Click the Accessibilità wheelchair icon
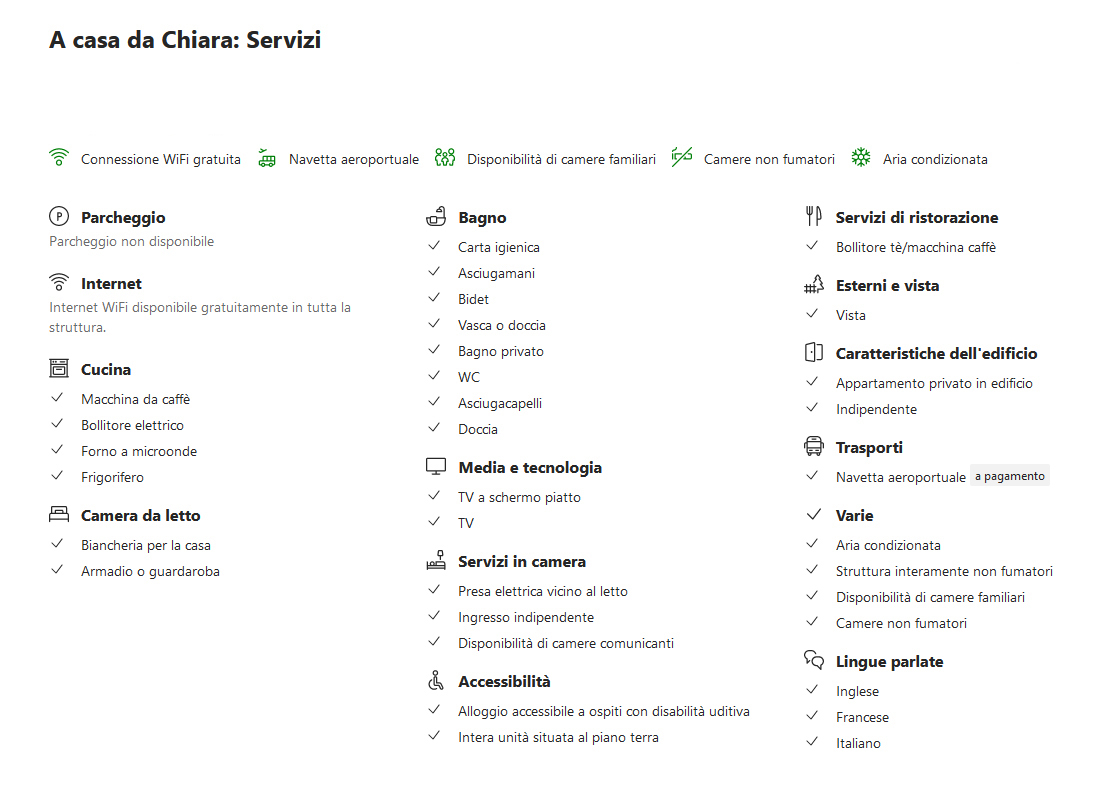 [x=436, y=680]
